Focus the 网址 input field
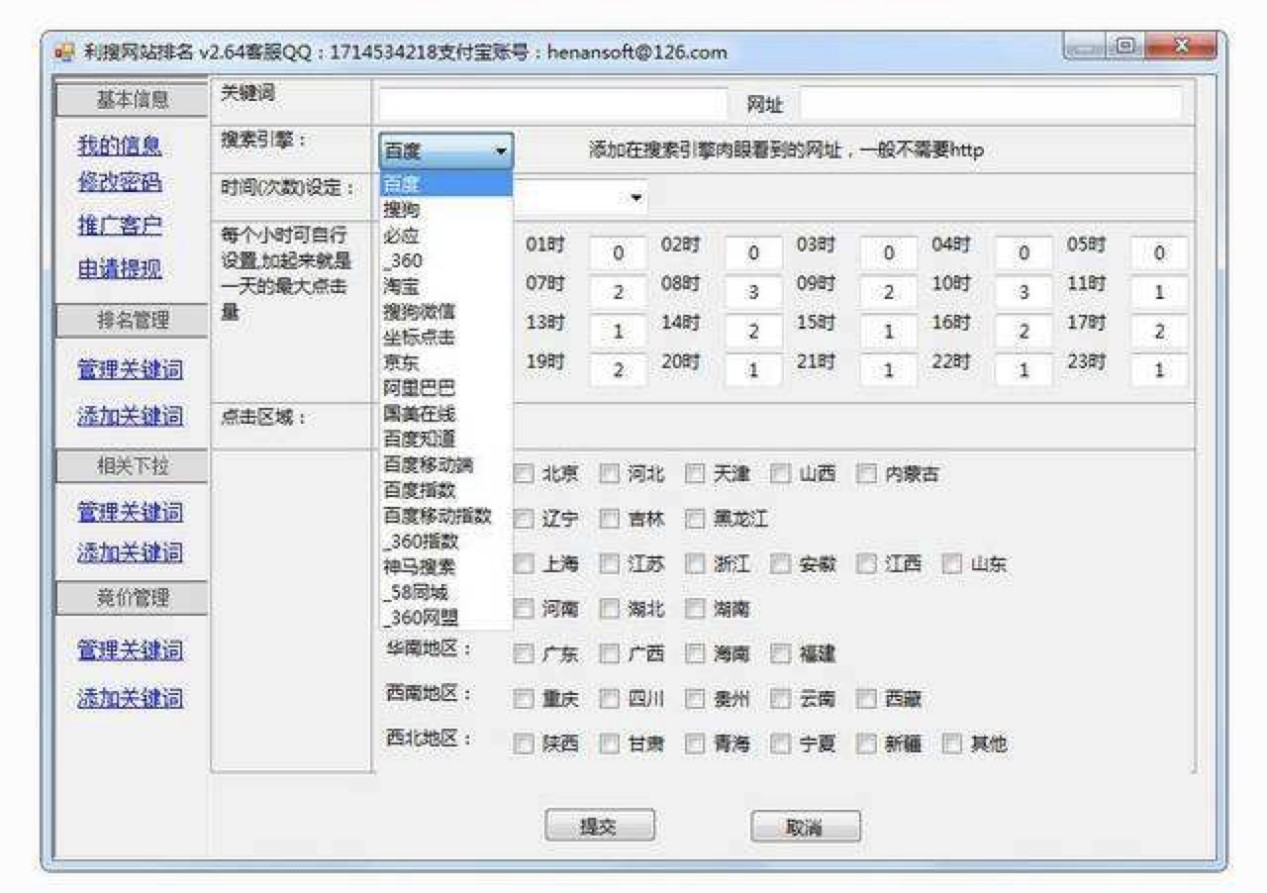This screenshot has width=1267, height=893. 990,104
